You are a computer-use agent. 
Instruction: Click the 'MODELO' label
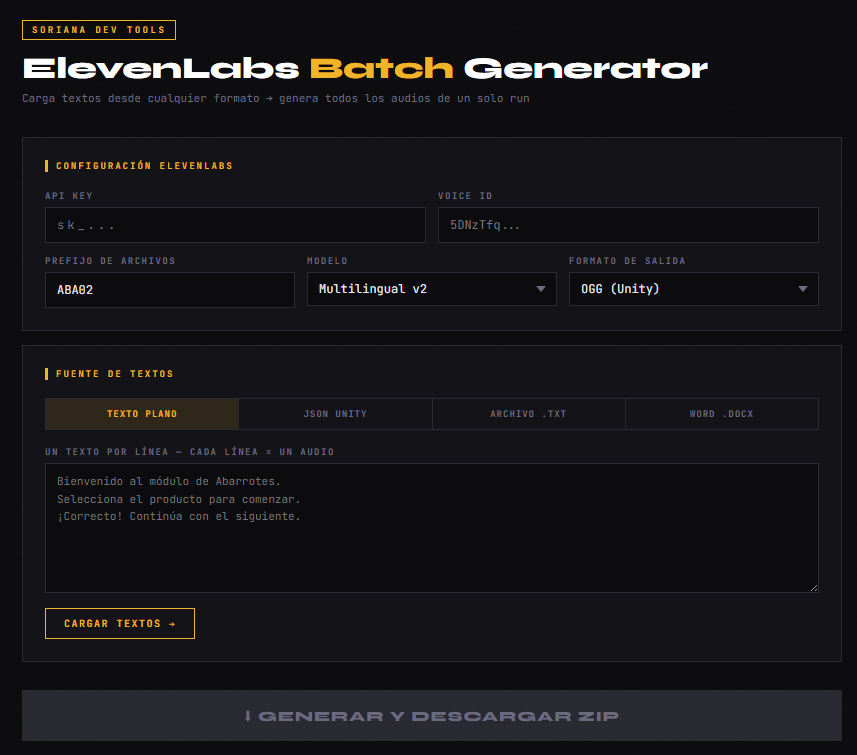tap(327, 261)
